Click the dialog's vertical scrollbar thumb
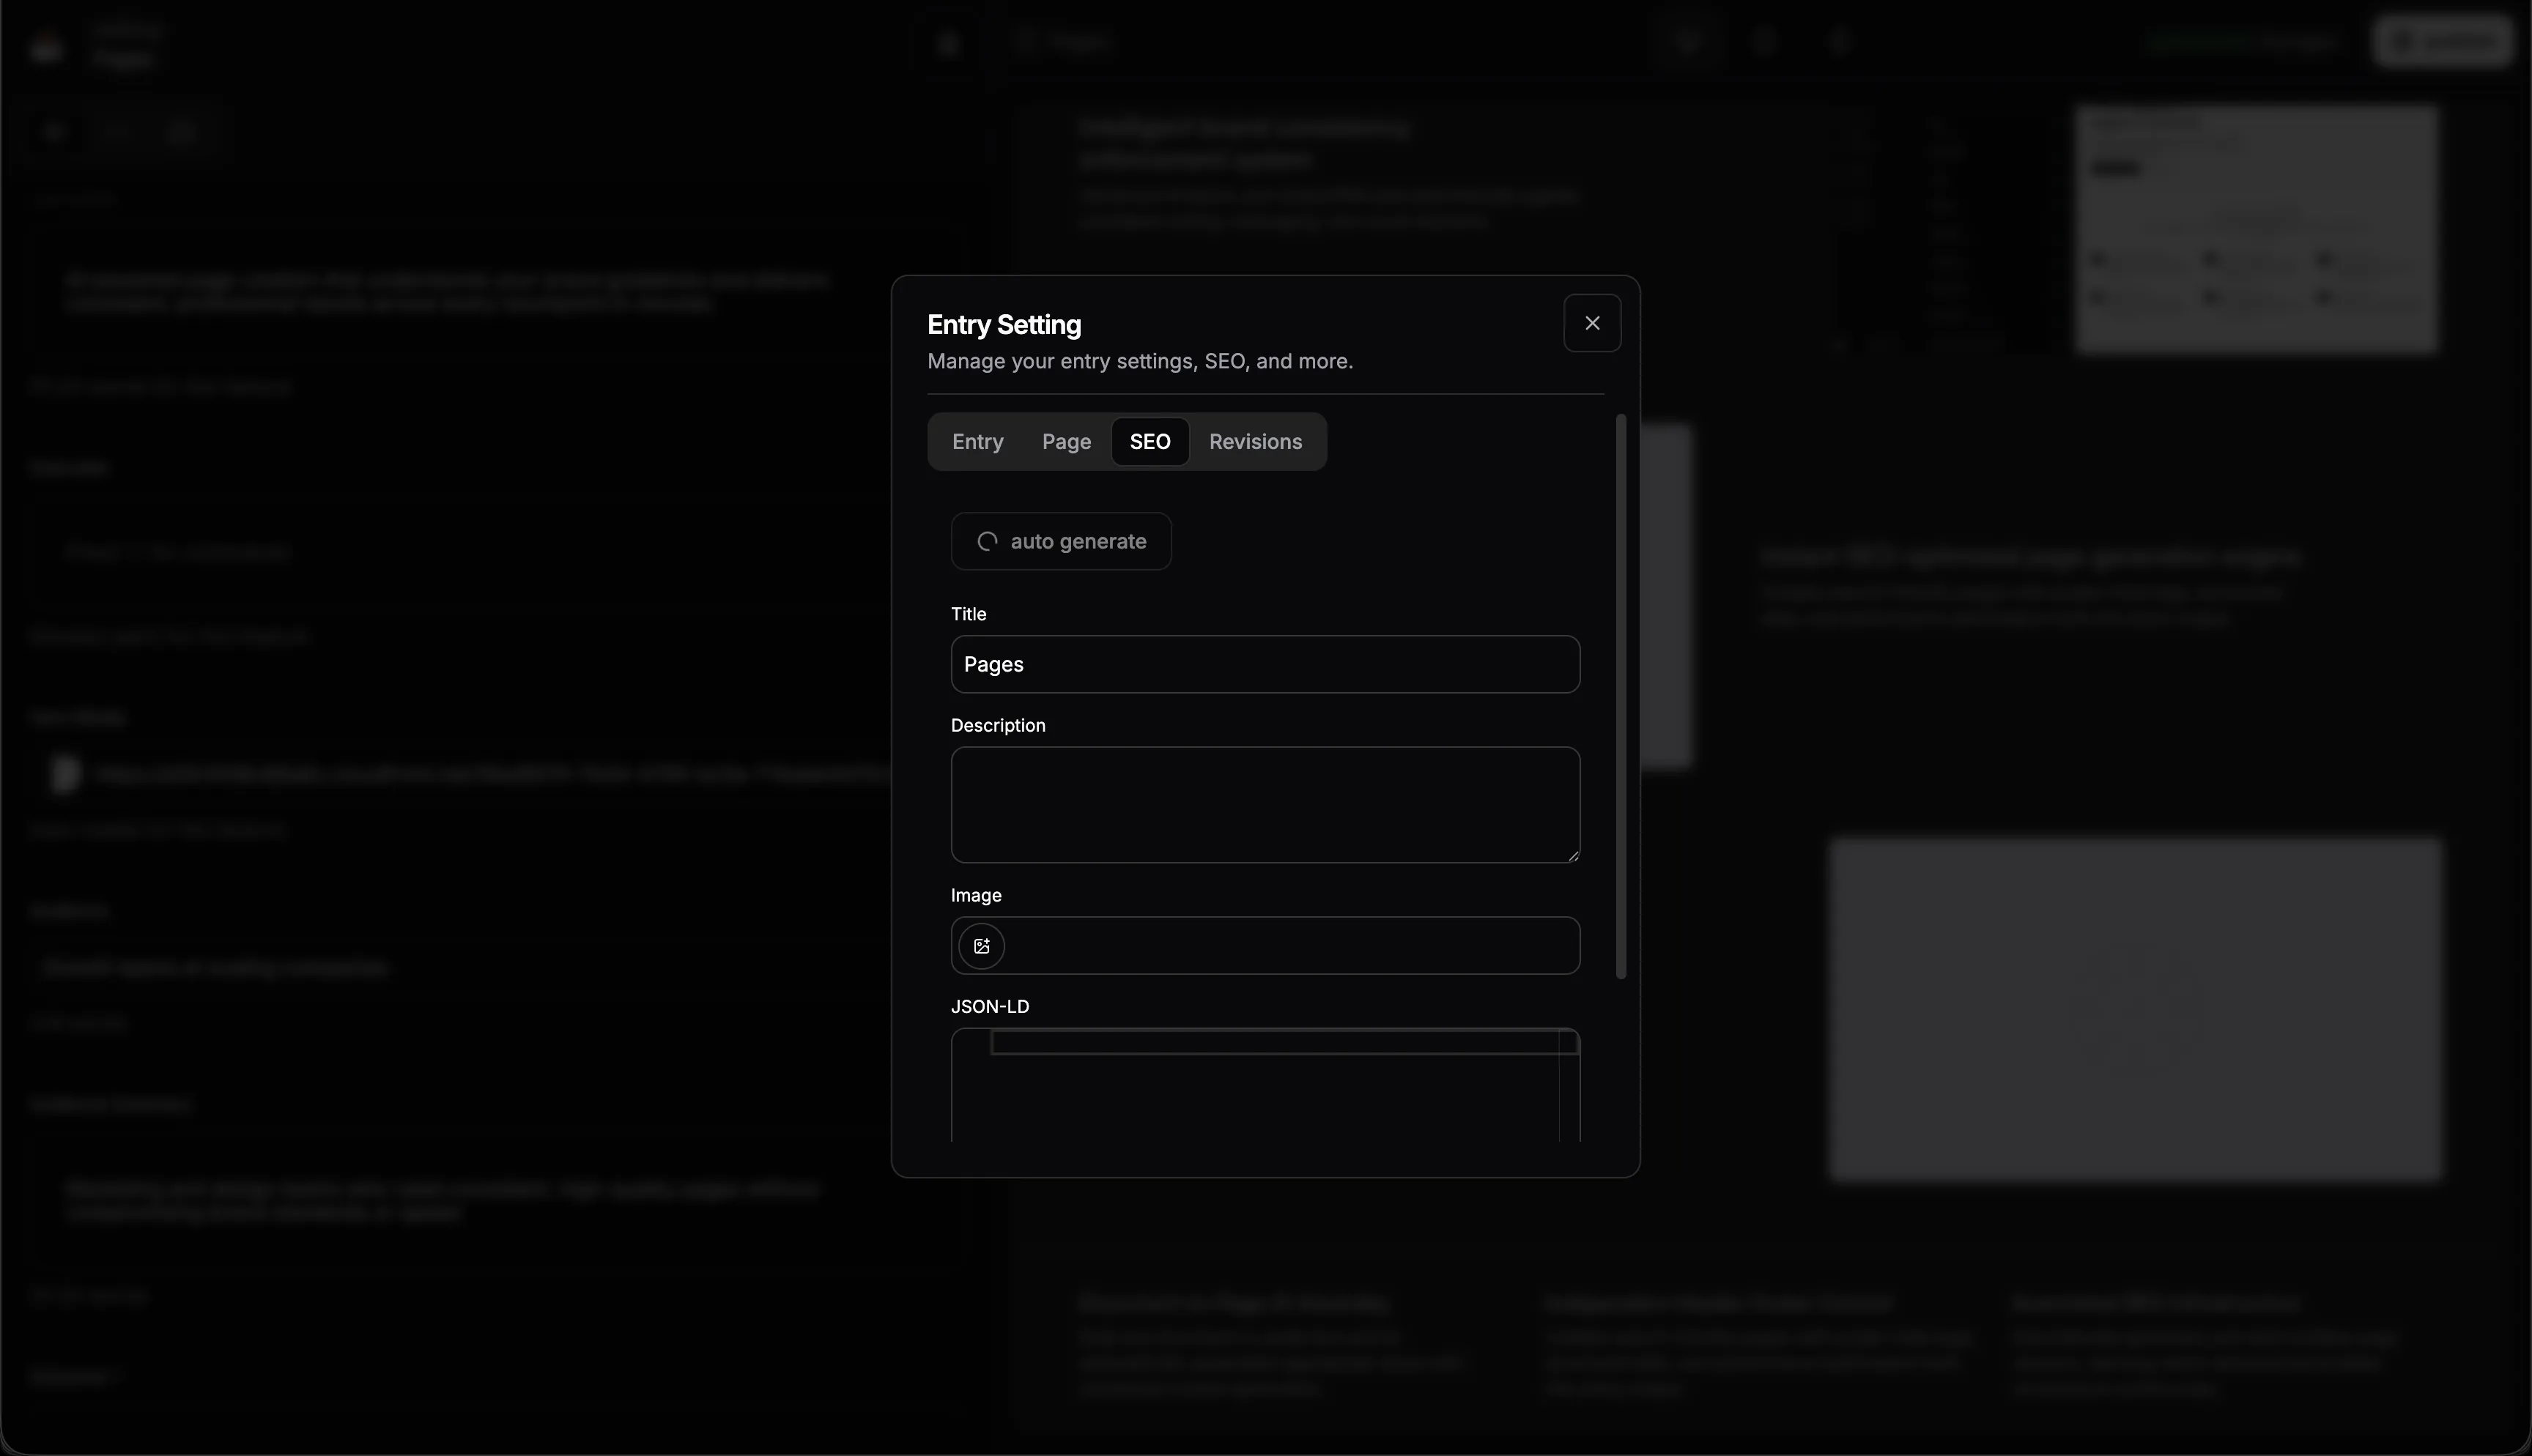This screenshot has width=2532, height=1456. (x=1621, y=696)
